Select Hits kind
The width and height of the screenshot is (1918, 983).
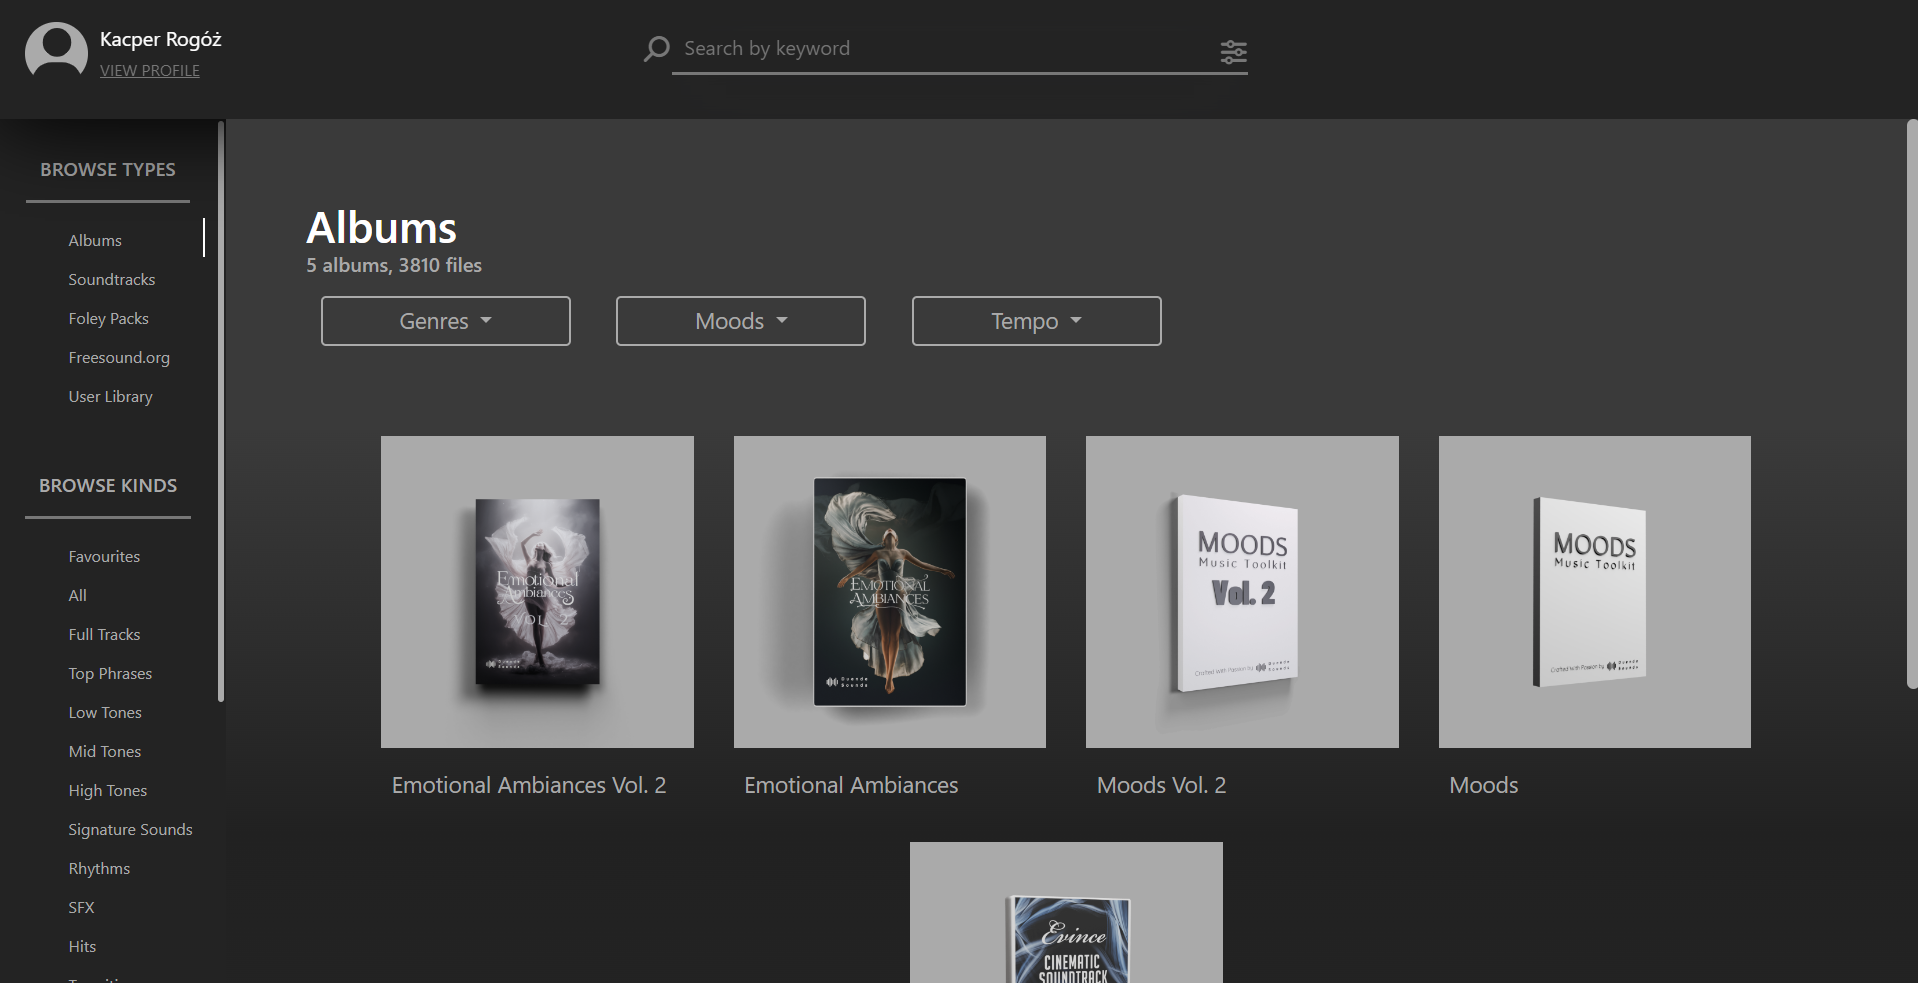click(x=82, y=947)
